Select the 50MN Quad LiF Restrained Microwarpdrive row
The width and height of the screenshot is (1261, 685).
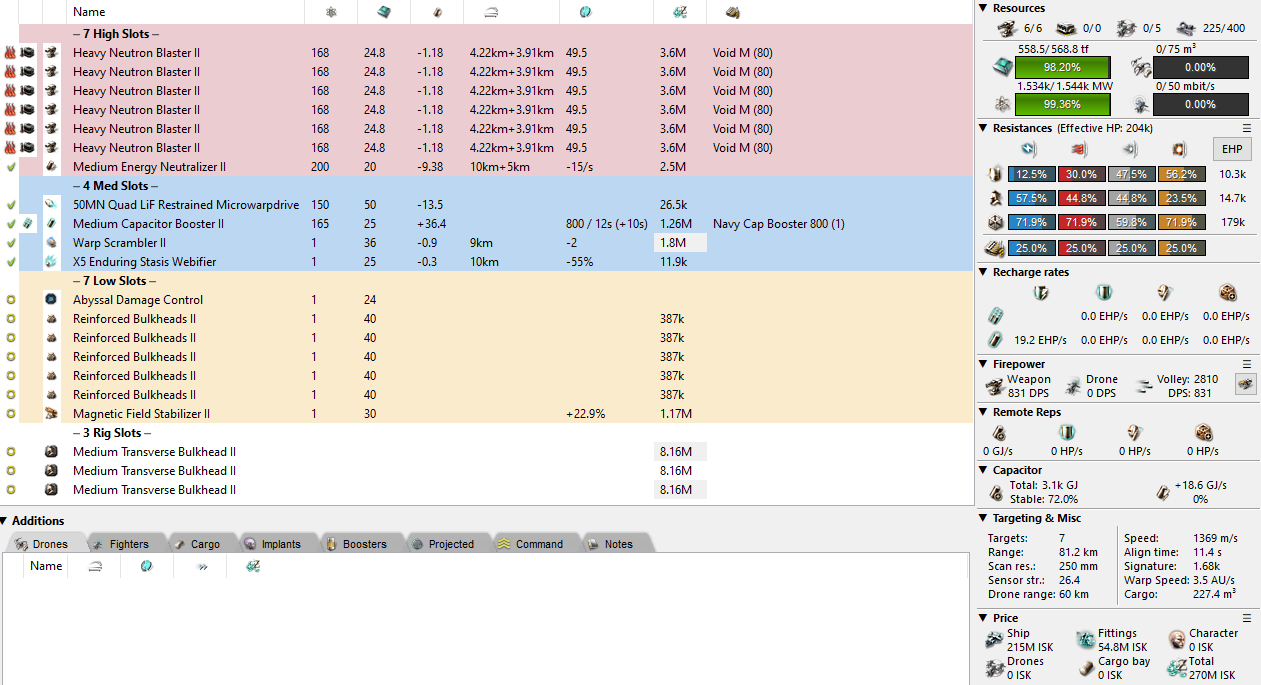[x=185, y=205]
